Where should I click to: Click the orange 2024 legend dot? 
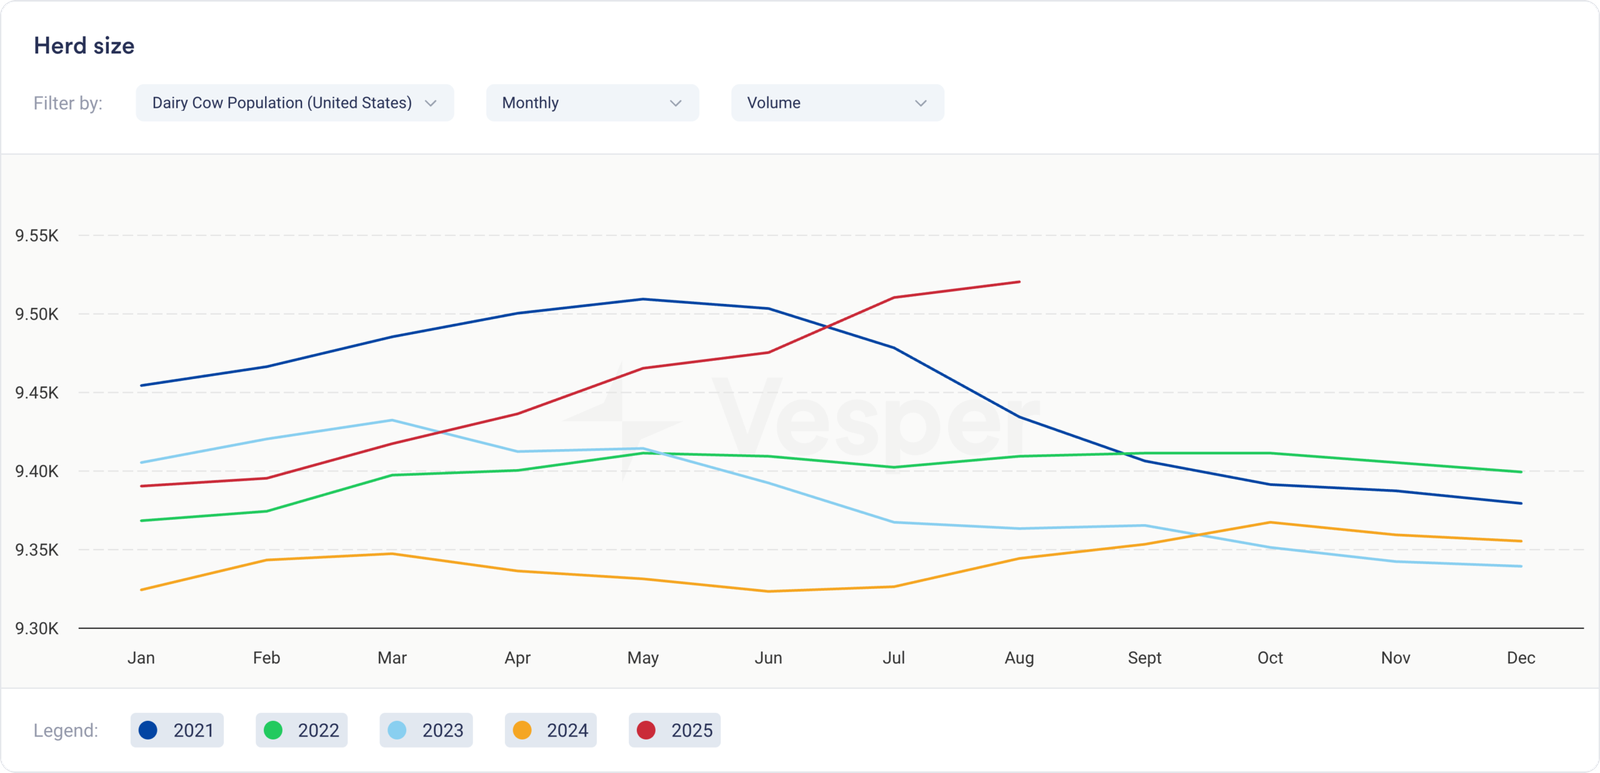pos(522,730)
